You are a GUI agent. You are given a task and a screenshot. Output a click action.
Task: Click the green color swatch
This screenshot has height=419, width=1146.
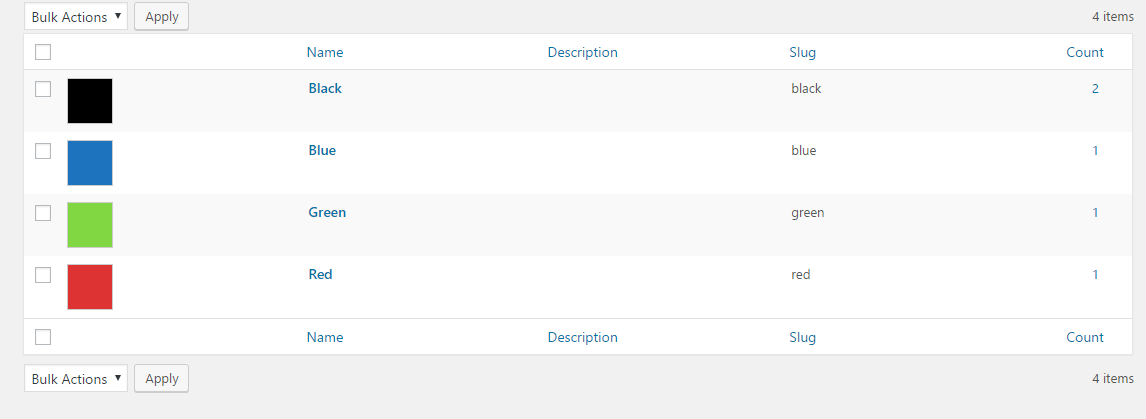90,225
